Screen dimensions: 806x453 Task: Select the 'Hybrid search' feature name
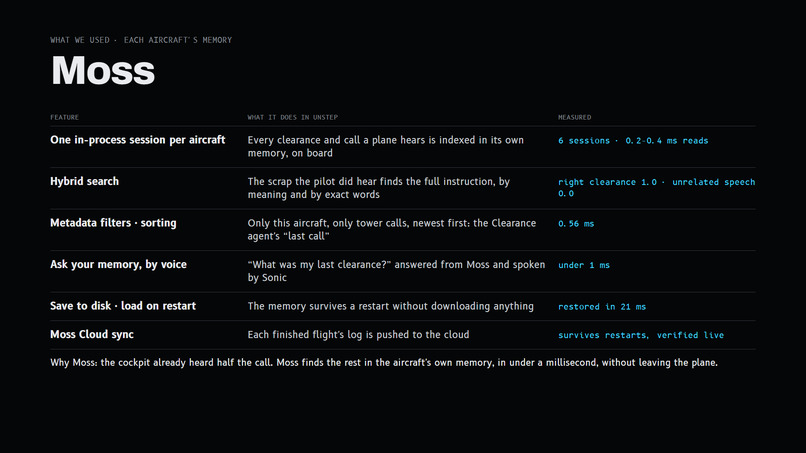[x=84, y=182]
